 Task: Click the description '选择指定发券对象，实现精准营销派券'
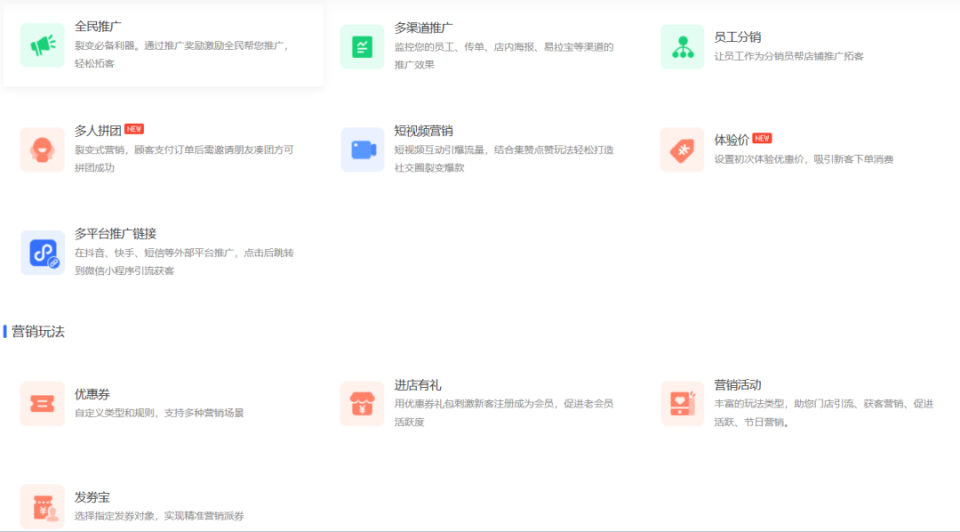[x=159, y=515]
